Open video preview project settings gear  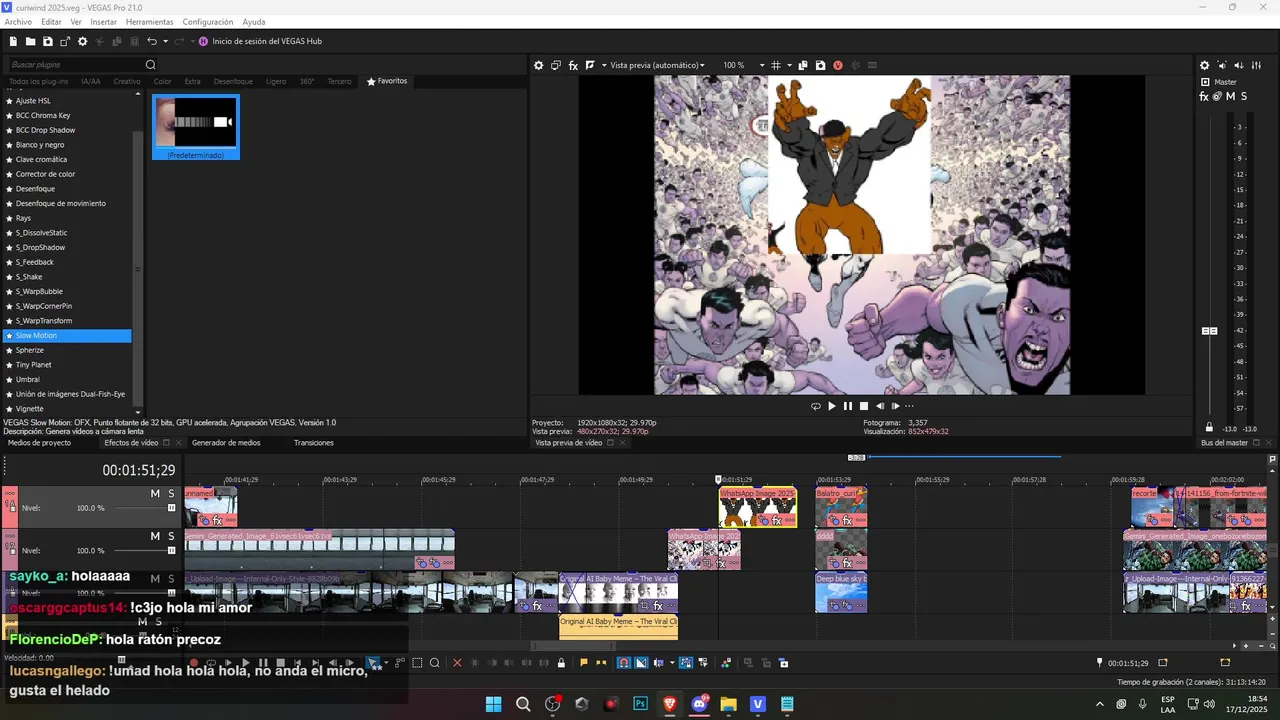pos(538,65)
